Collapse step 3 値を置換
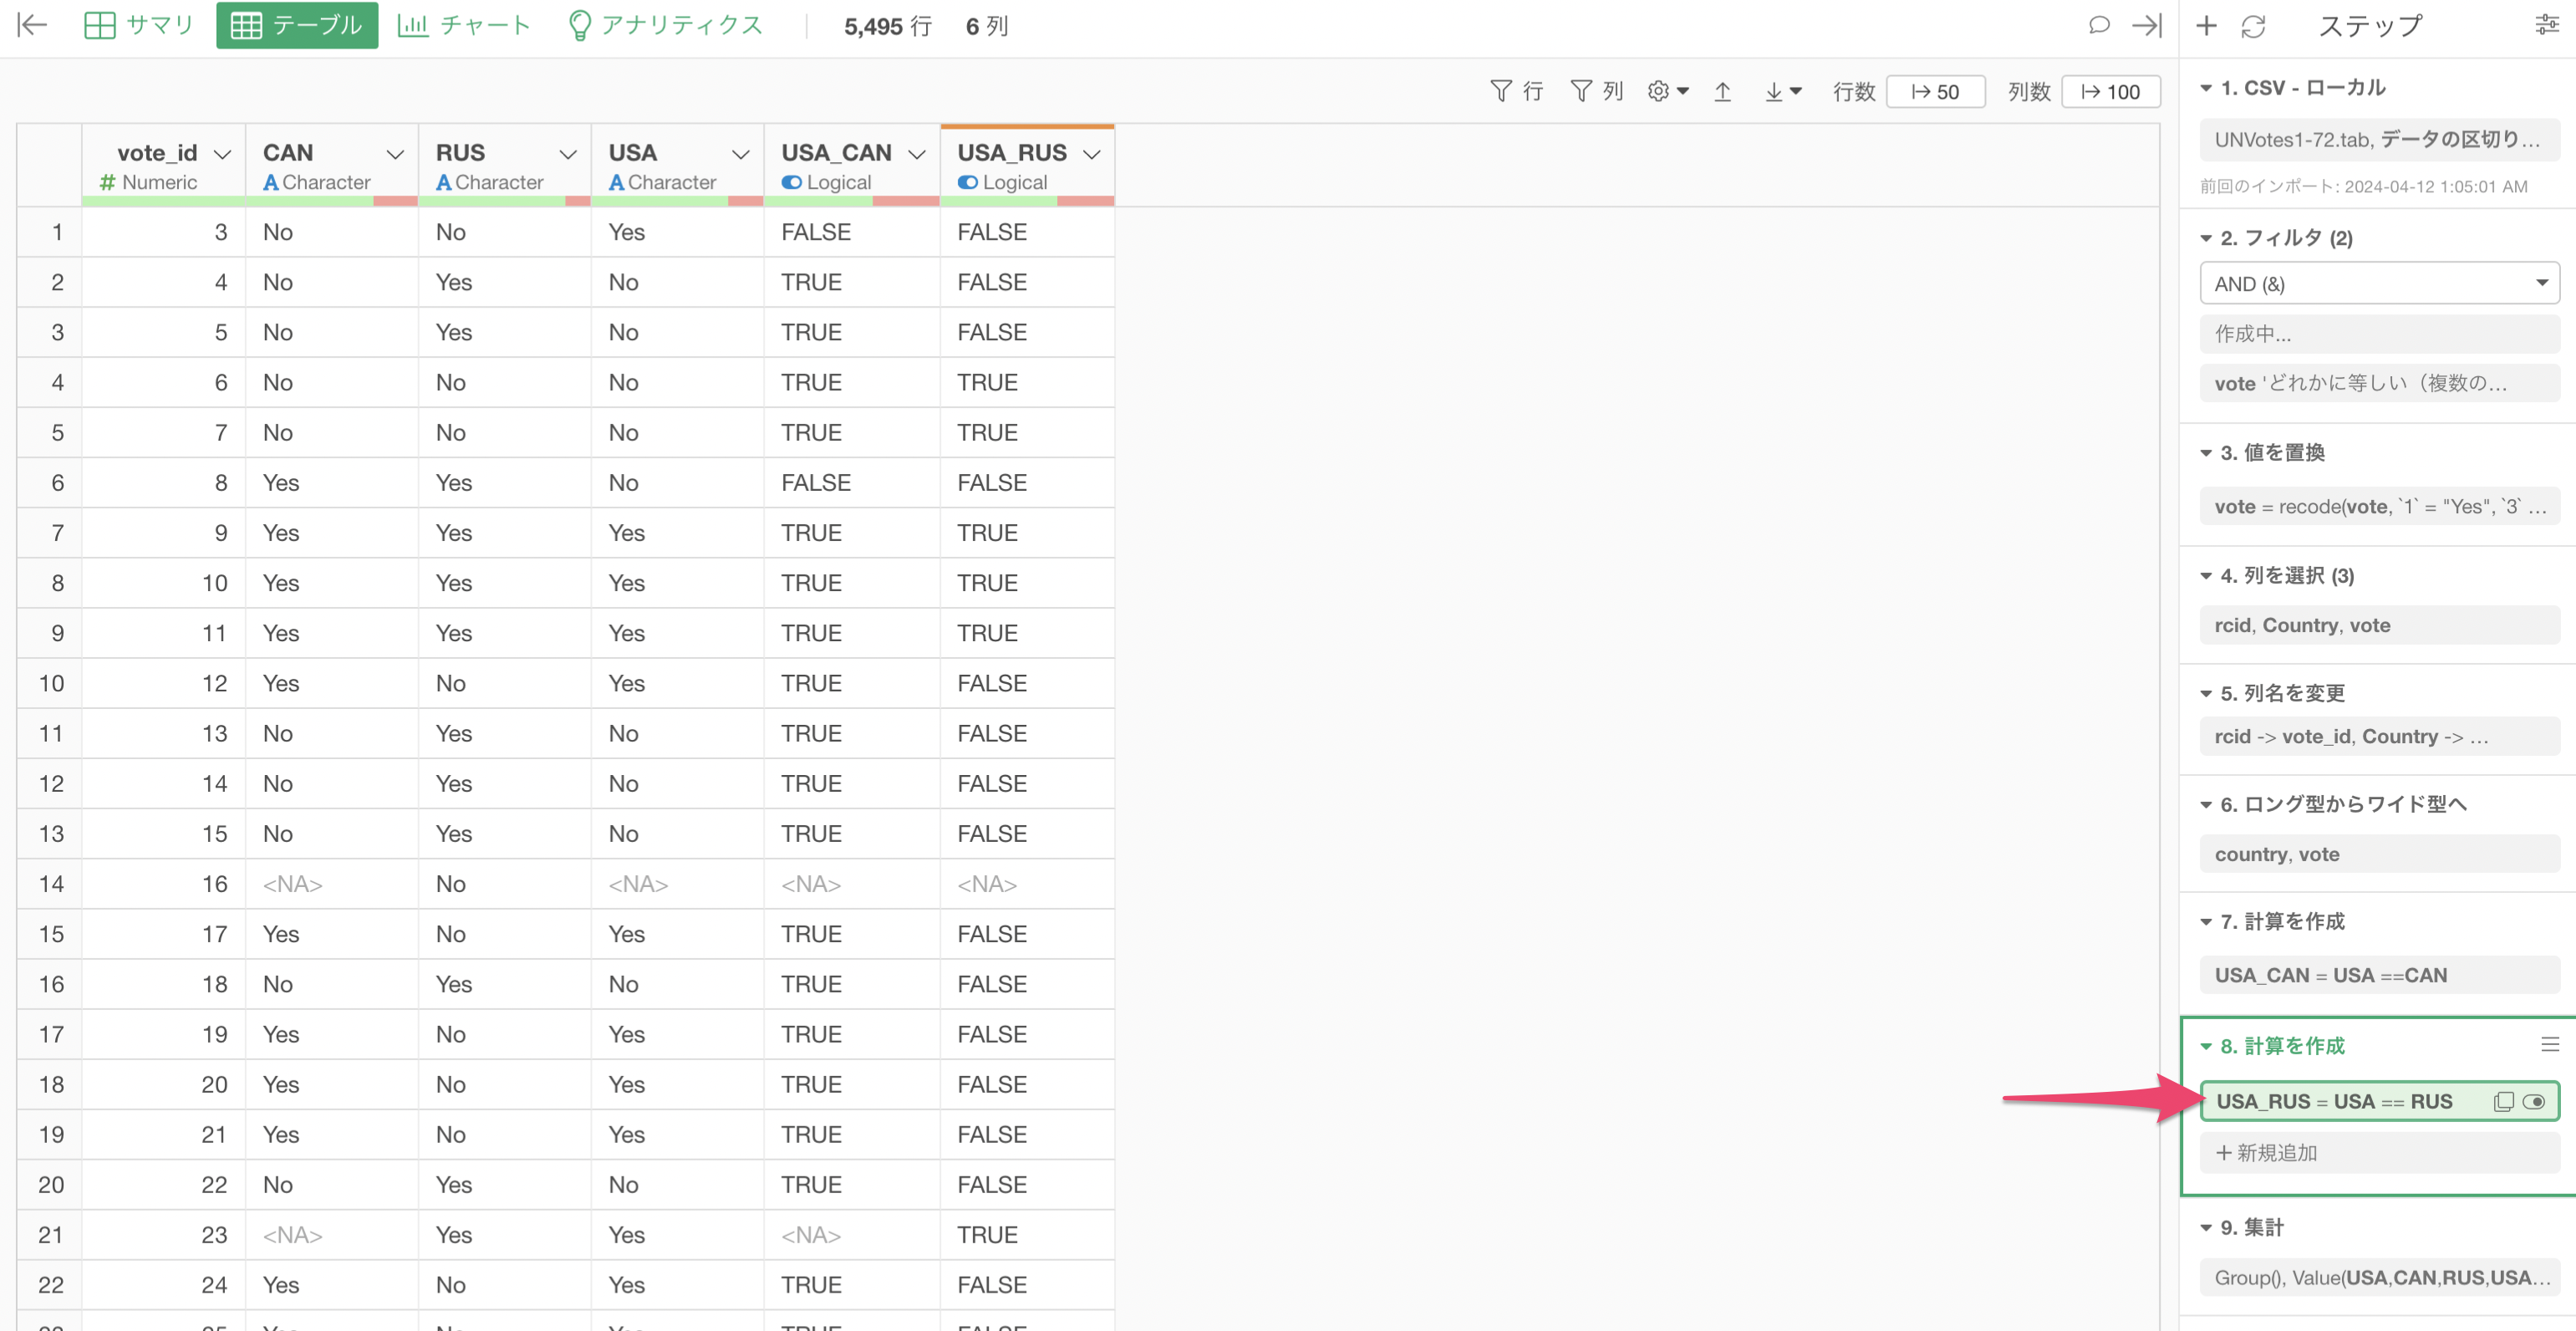 (x=2206, y=453)
